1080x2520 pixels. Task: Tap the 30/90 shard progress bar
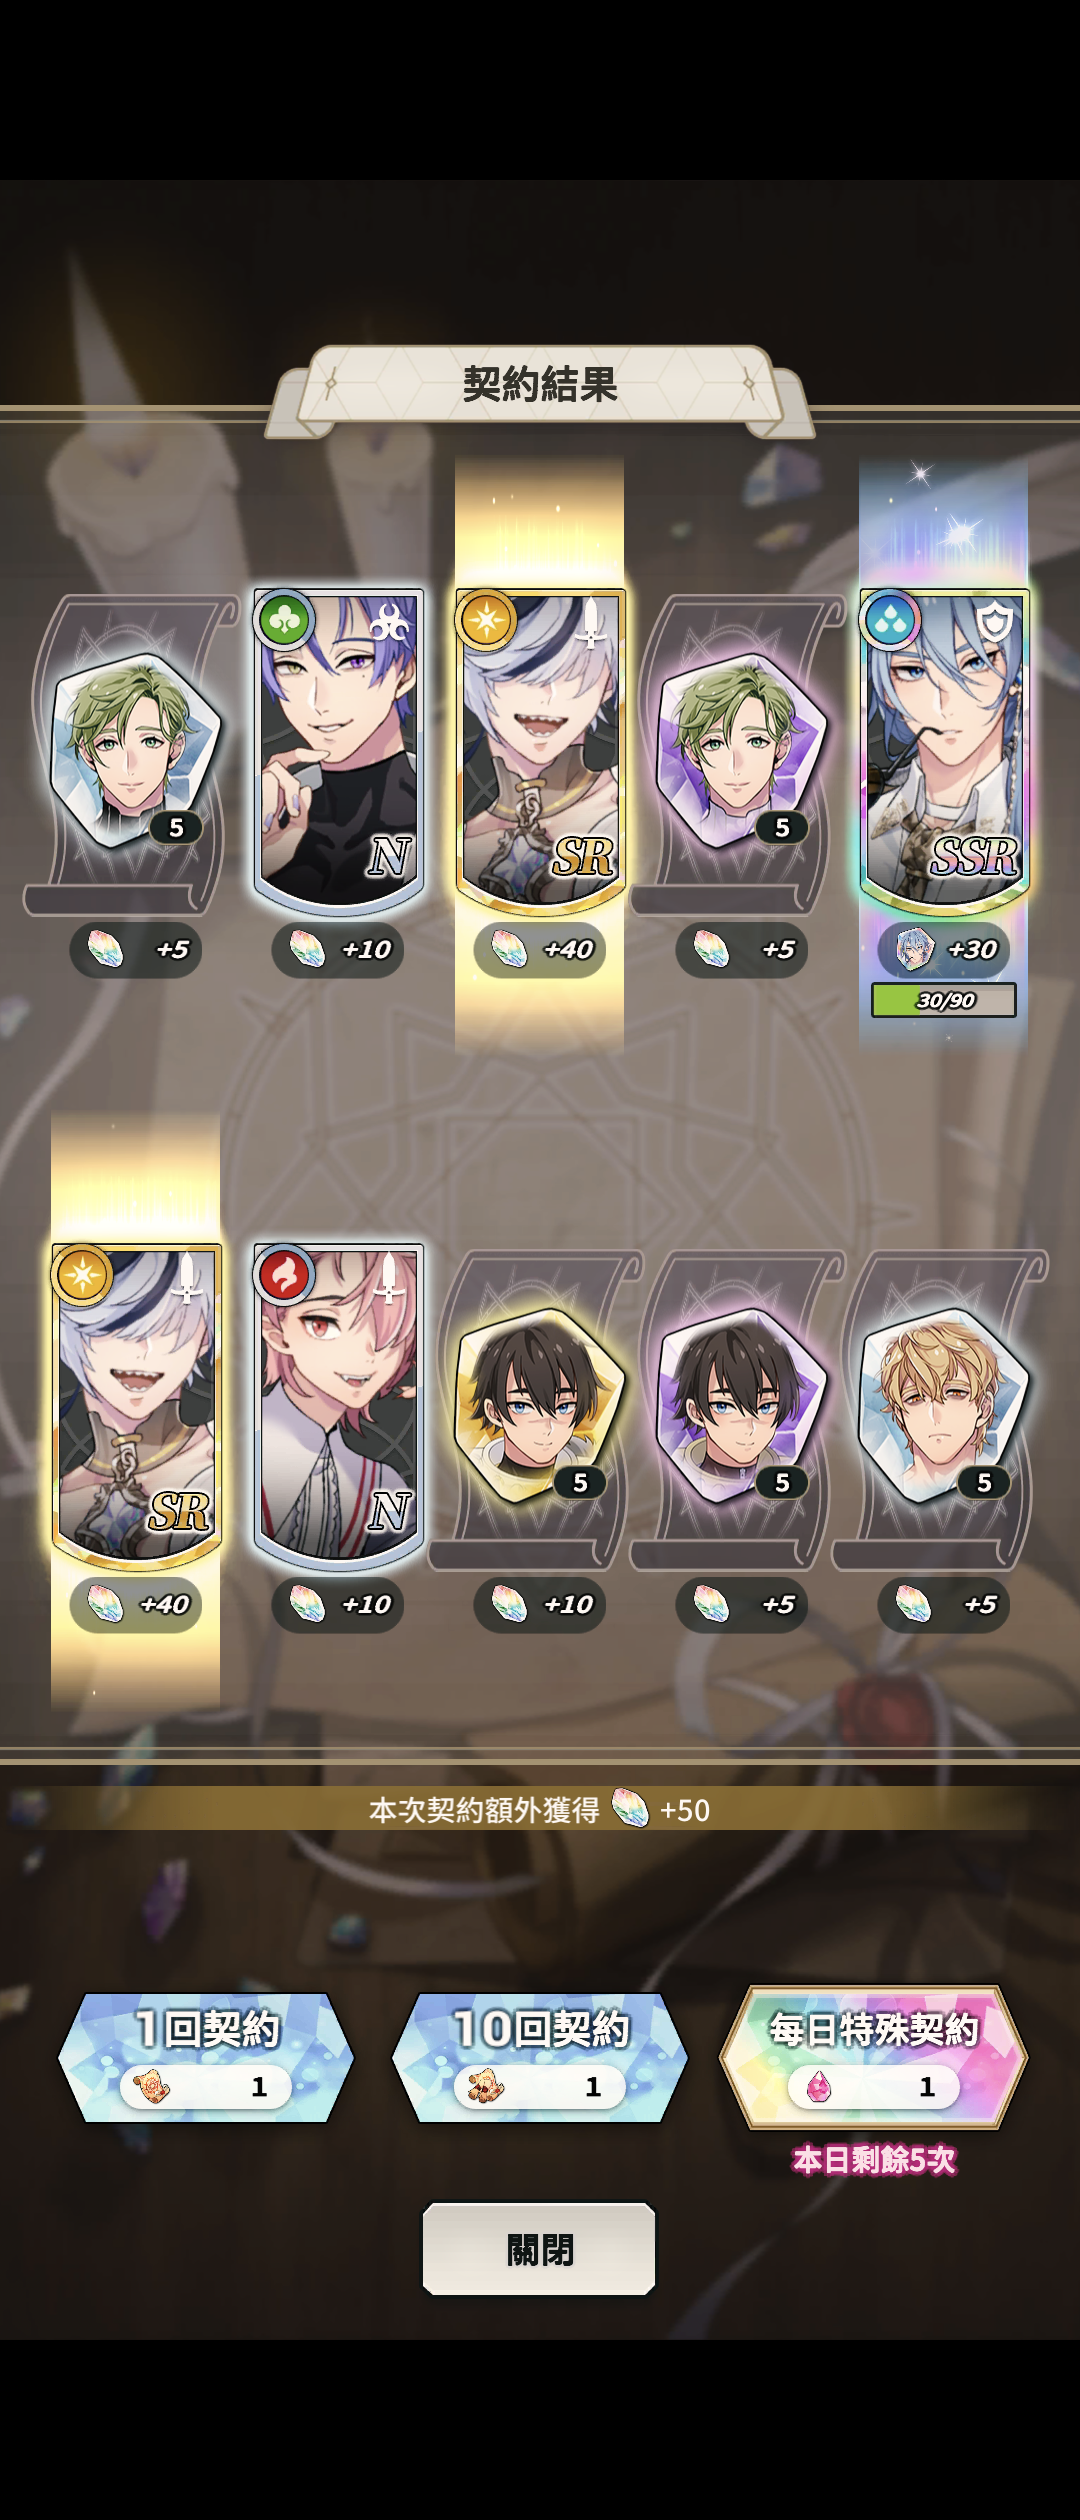[x=944, y=1000]
